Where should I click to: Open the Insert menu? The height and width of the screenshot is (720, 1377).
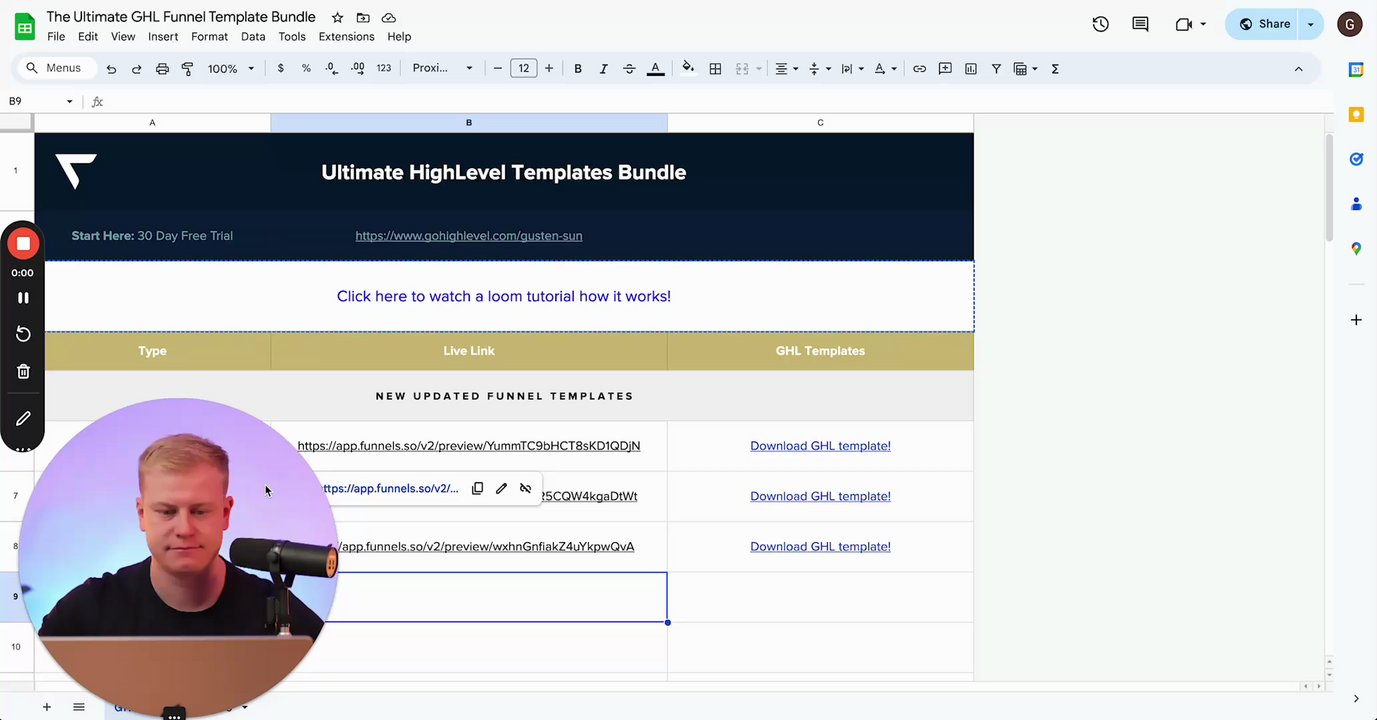[163, 37]
